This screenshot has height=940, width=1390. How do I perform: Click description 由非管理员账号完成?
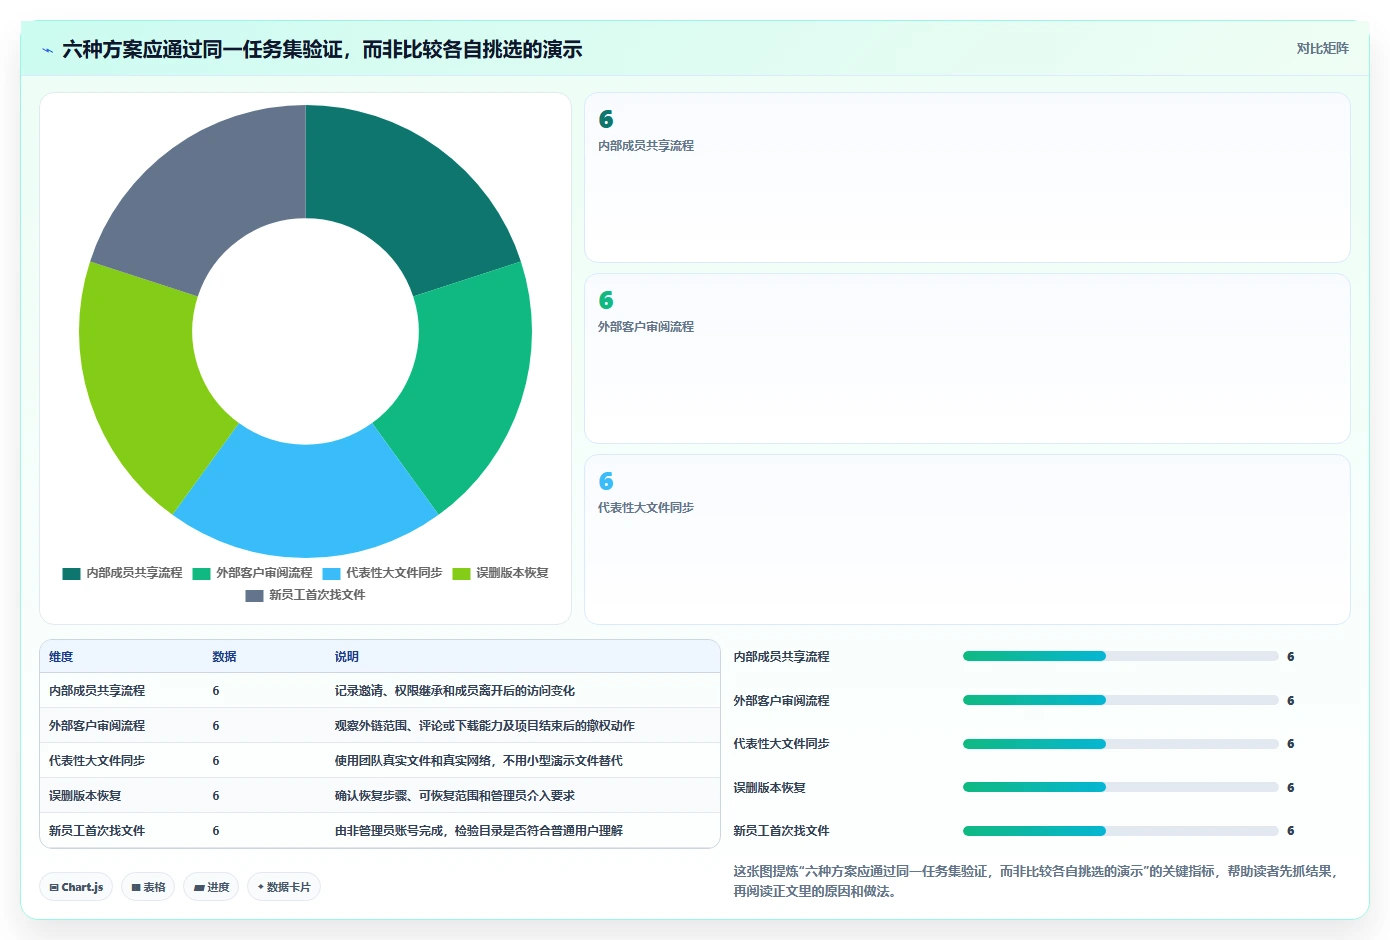tap(389, 831)
